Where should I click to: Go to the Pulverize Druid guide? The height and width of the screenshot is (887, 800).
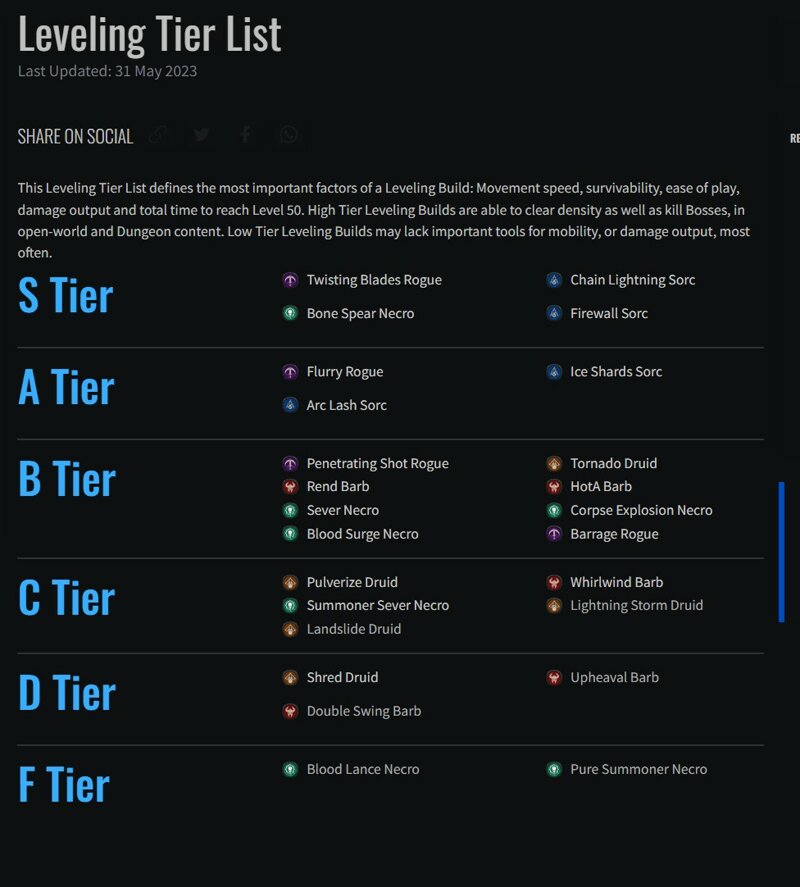pyautogui.click(x=352, y=582)
